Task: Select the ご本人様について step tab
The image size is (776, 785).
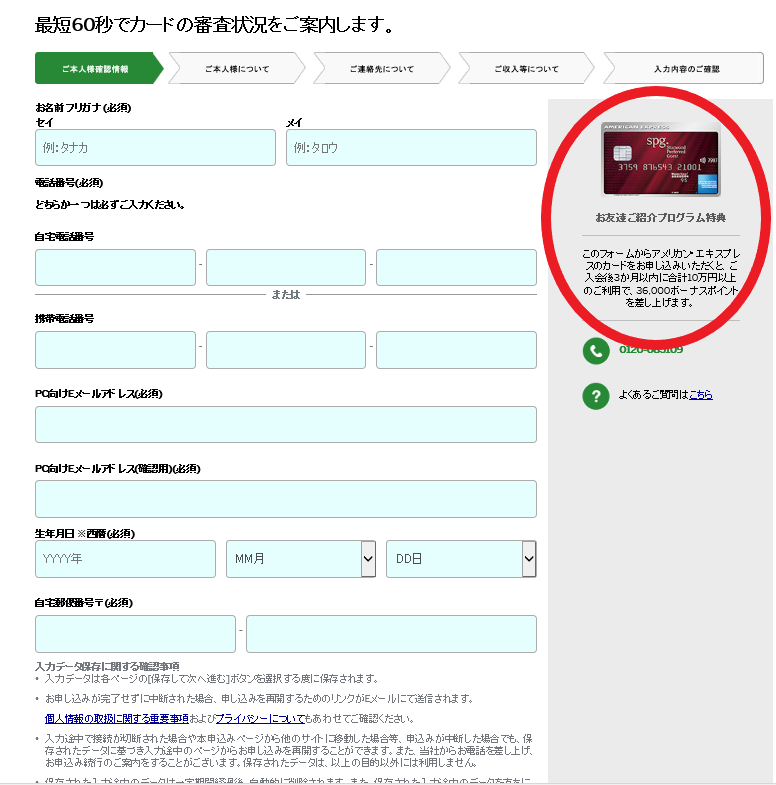Action: (x=237, y=68)
